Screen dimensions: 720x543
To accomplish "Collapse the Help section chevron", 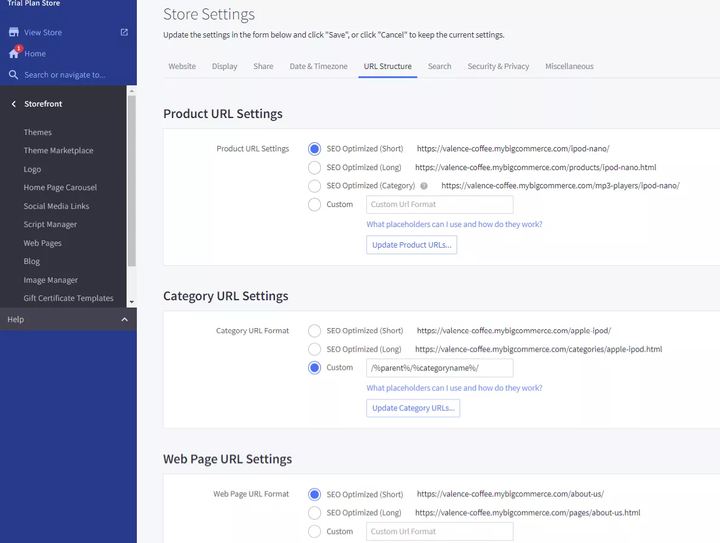I will click(124, 320).
